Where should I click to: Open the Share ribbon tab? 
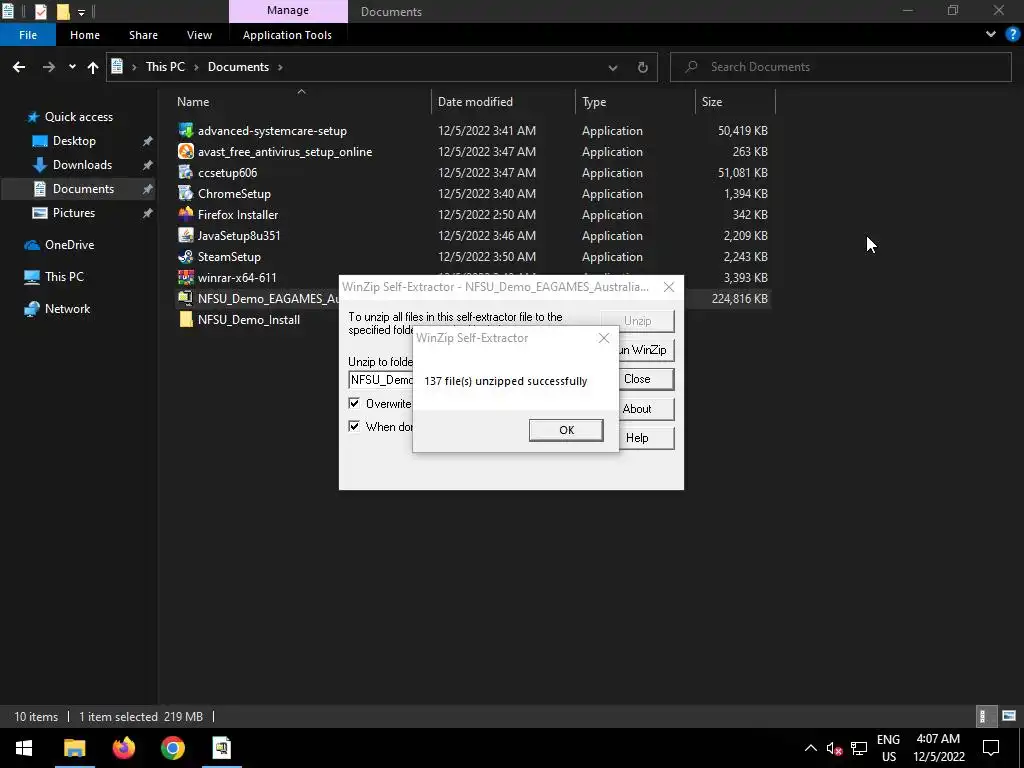143,35
